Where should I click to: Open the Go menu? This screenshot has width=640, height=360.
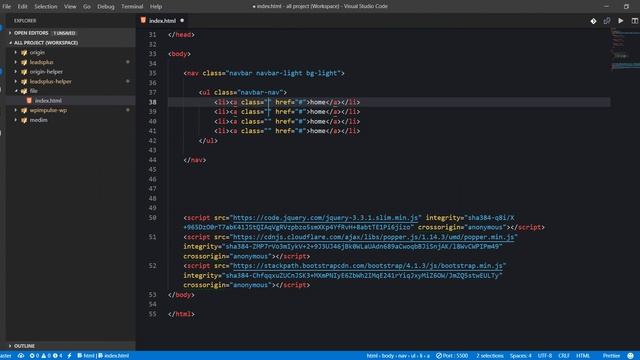(x=87, y=7)
